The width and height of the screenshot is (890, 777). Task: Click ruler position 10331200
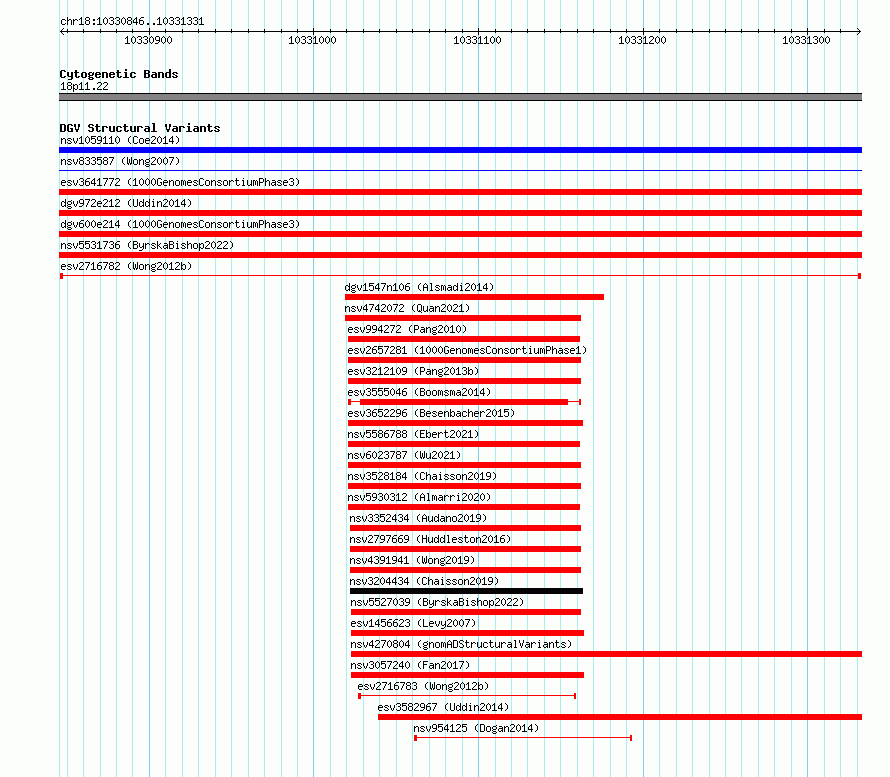642,40
